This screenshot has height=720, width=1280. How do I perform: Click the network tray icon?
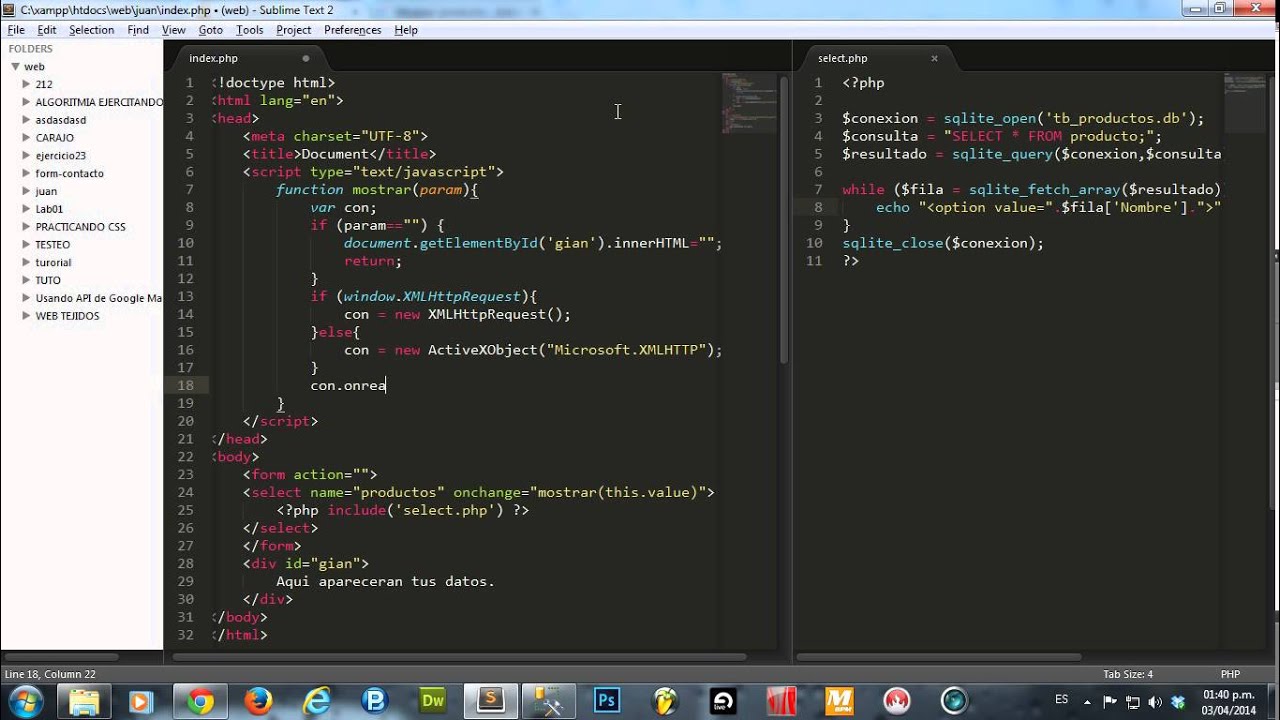click(1133, 701)
